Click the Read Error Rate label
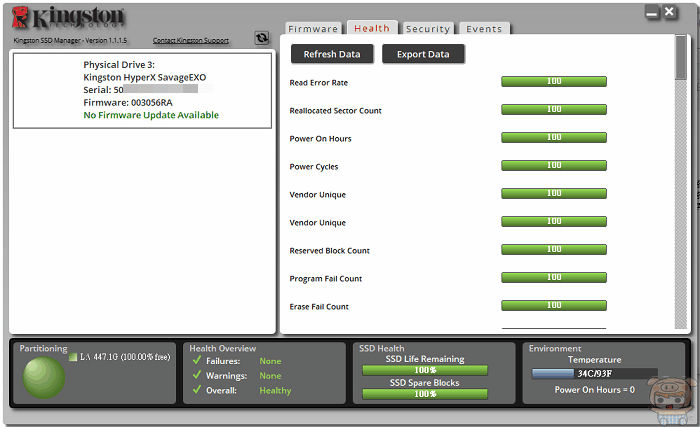The height and width of the screenshot is (427, 700). tap(318, 83)
